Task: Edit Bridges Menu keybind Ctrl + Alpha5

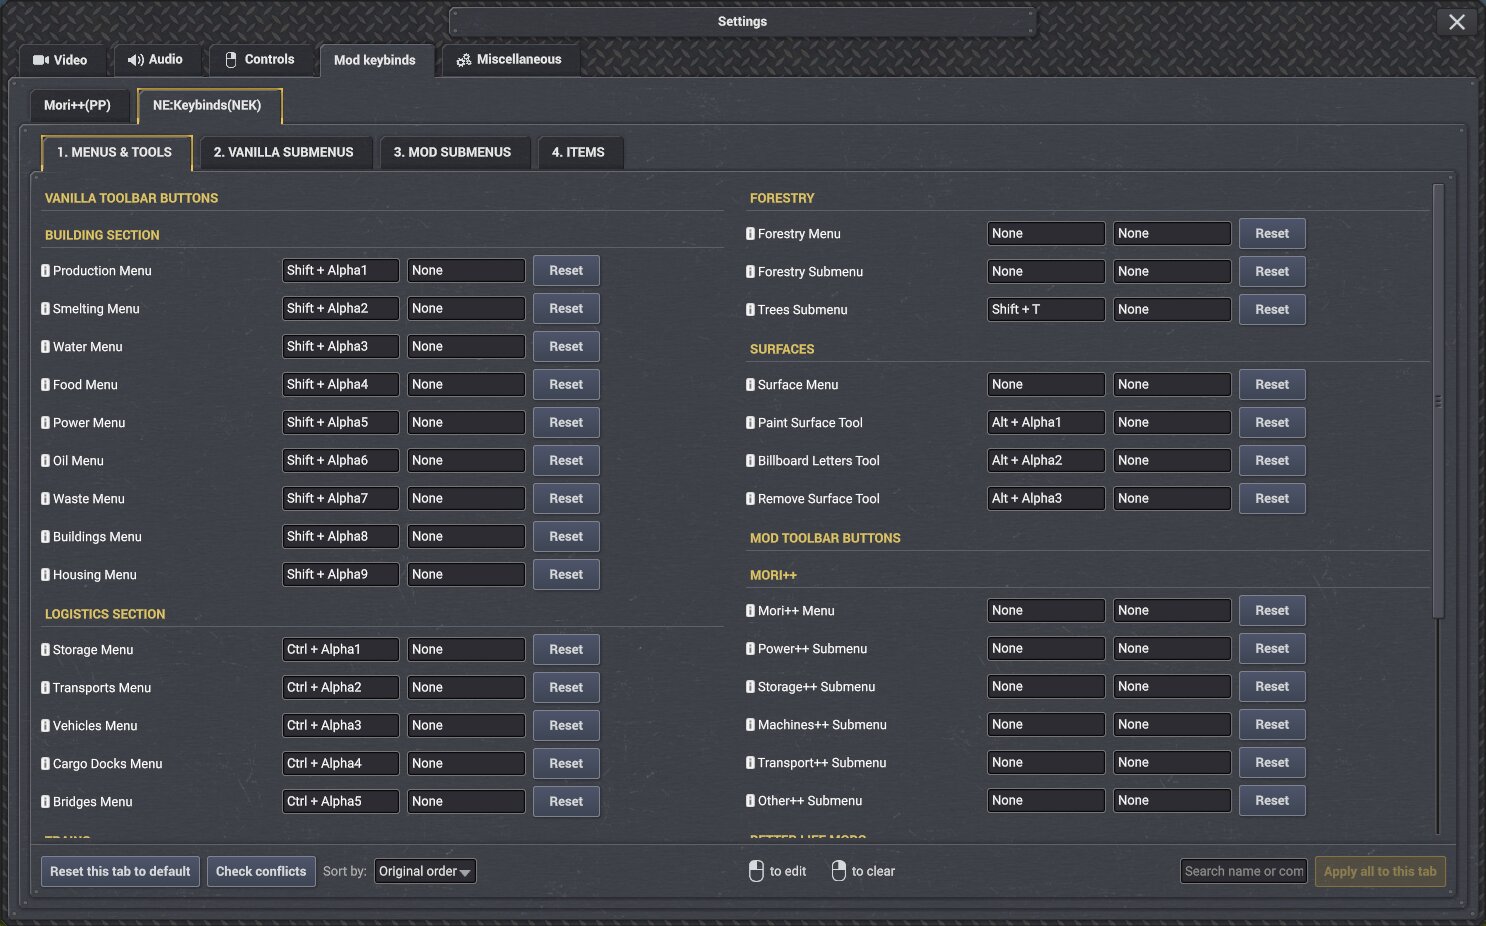Action: tap(340, 802)
